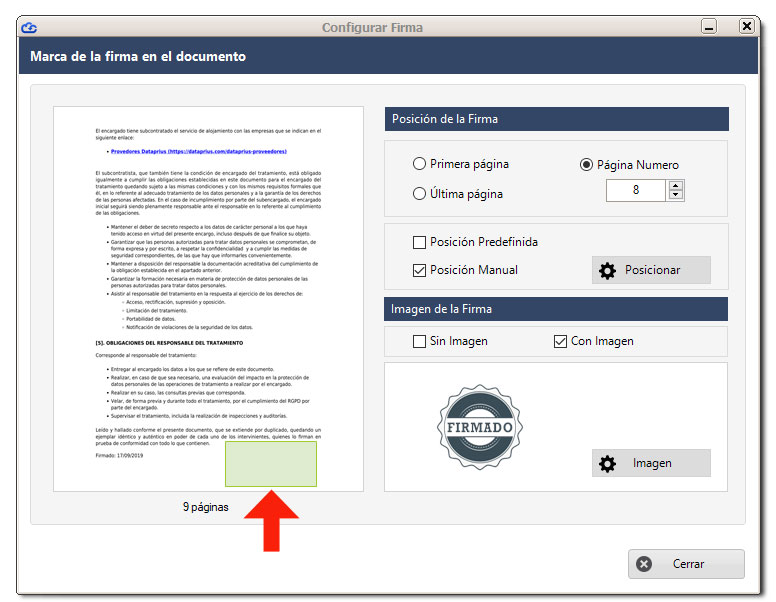This screenshot has height=602, width=776.
Task: Decrease page number with the down arrow
Action: [x=676, y=195]
